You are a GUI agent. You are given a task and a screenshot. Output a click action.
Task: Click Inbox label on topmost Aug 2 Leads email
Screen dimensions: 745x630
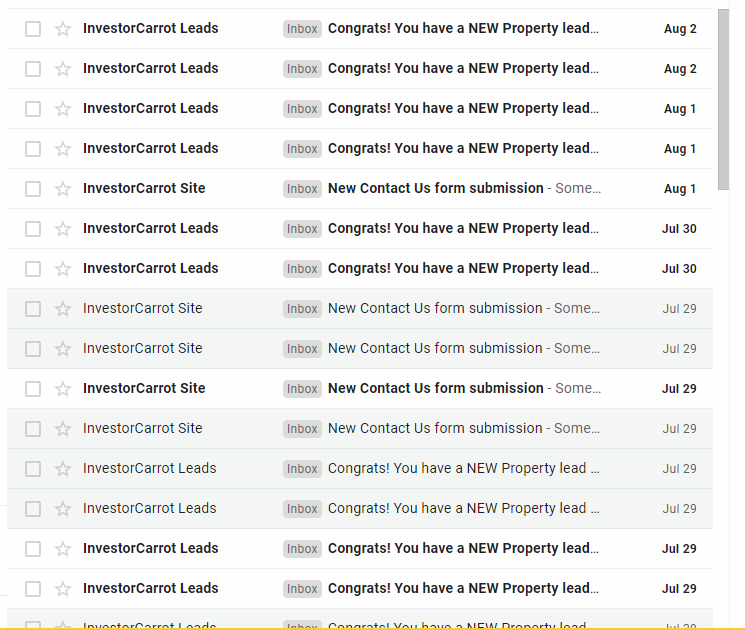pyautogui.click(x=302, y=29)
